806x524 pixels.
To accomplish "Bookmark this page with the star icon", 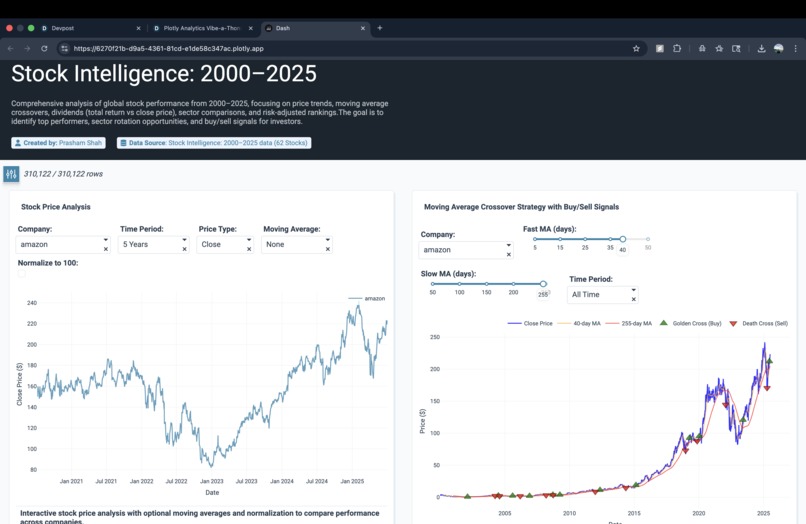I will 636,48.
